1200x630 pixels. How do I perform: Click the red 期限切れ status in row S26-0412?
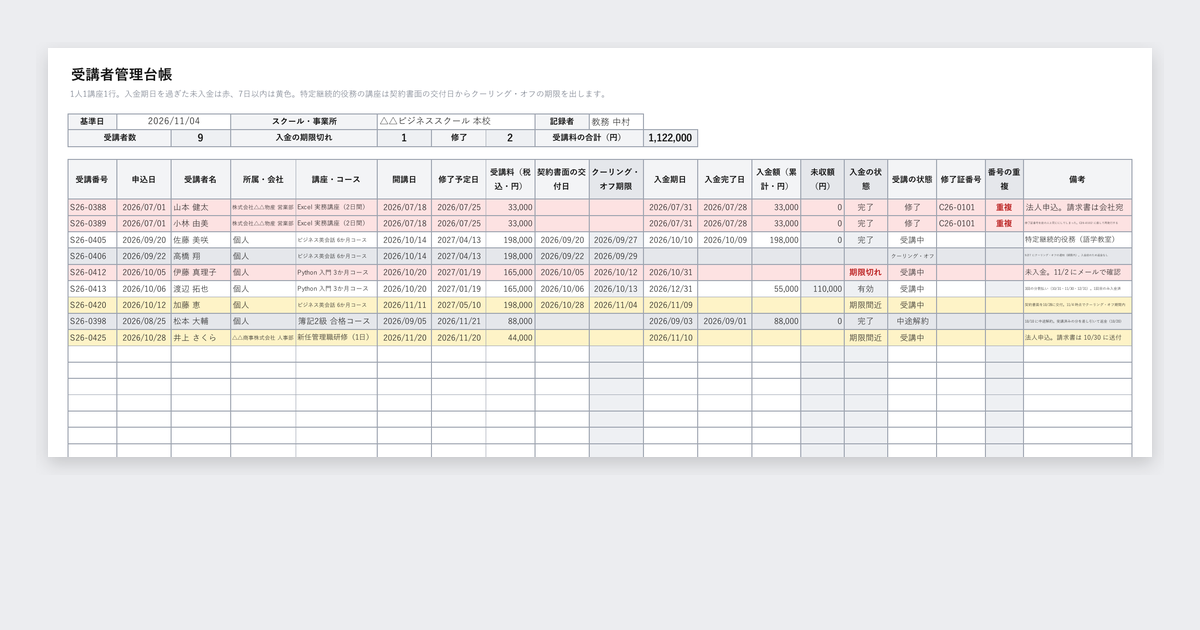click(x=866, y=272)
